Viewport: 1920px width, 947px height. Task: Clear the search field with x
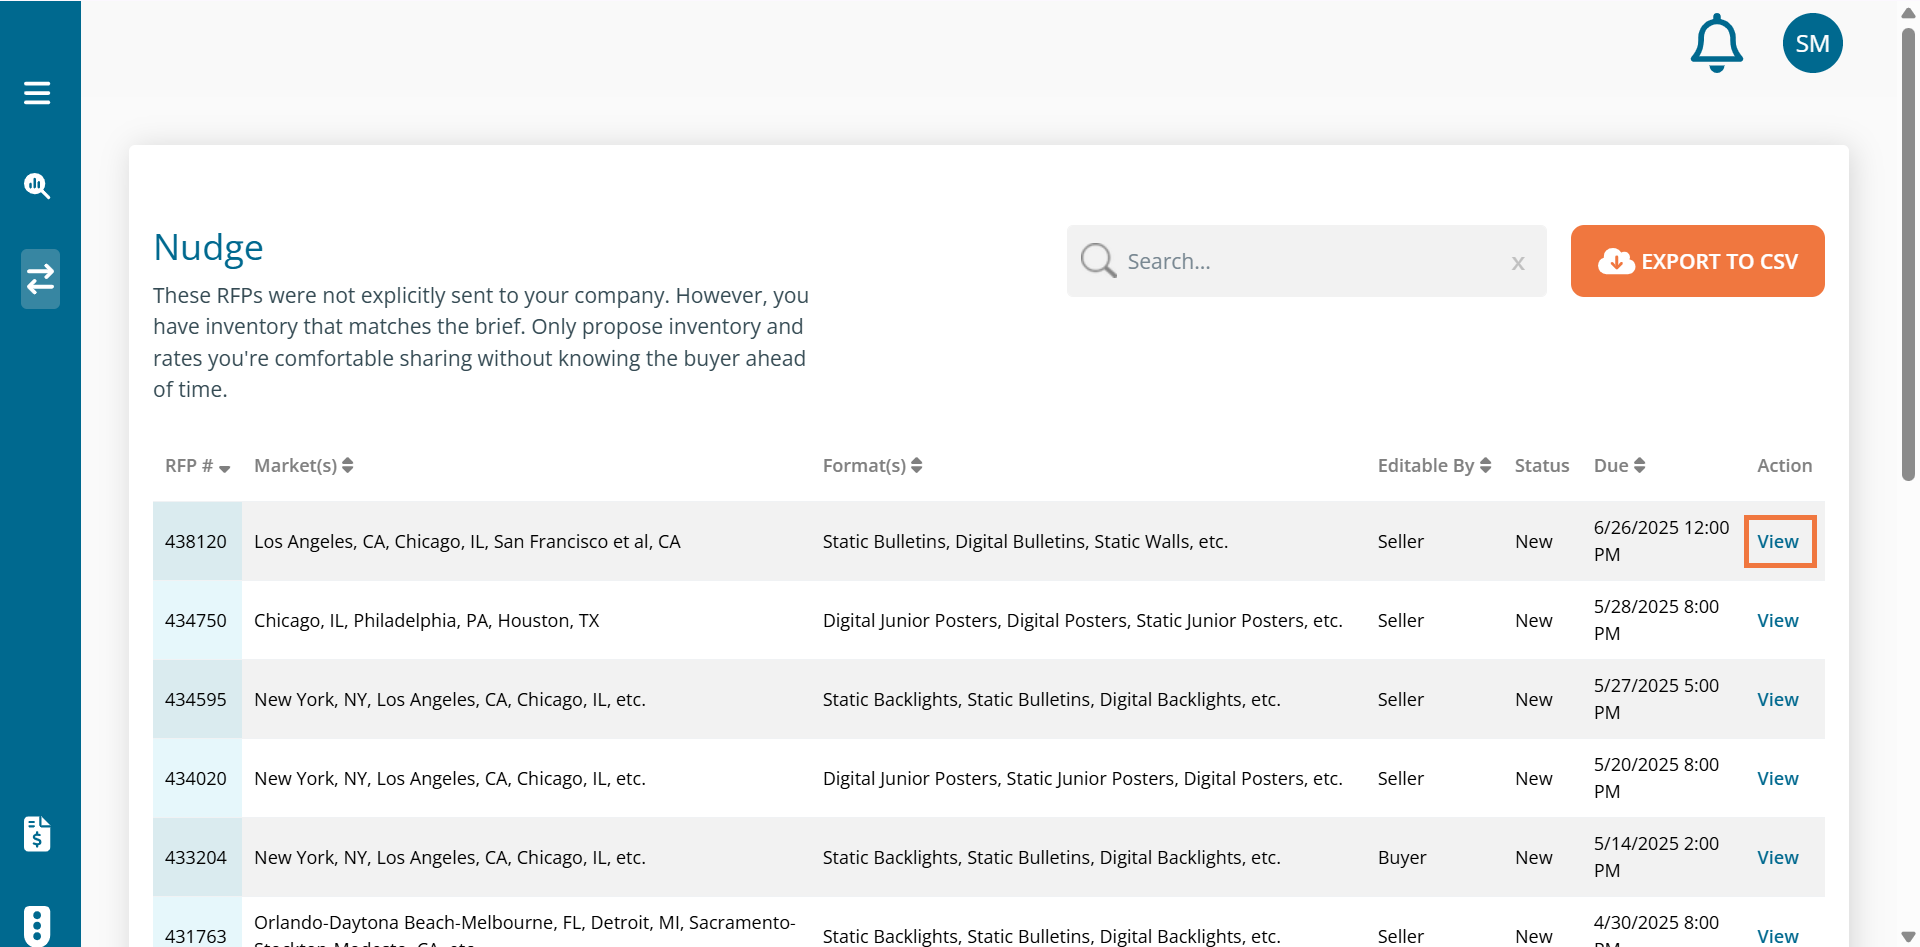click(1517, 263)
